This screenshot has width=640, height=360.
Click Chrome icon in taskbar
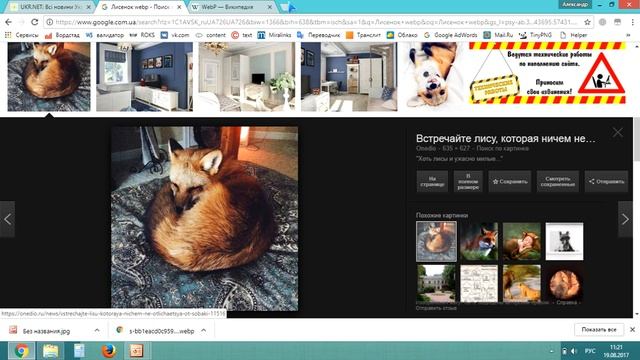pyautogui.click(x=21, y=351)
